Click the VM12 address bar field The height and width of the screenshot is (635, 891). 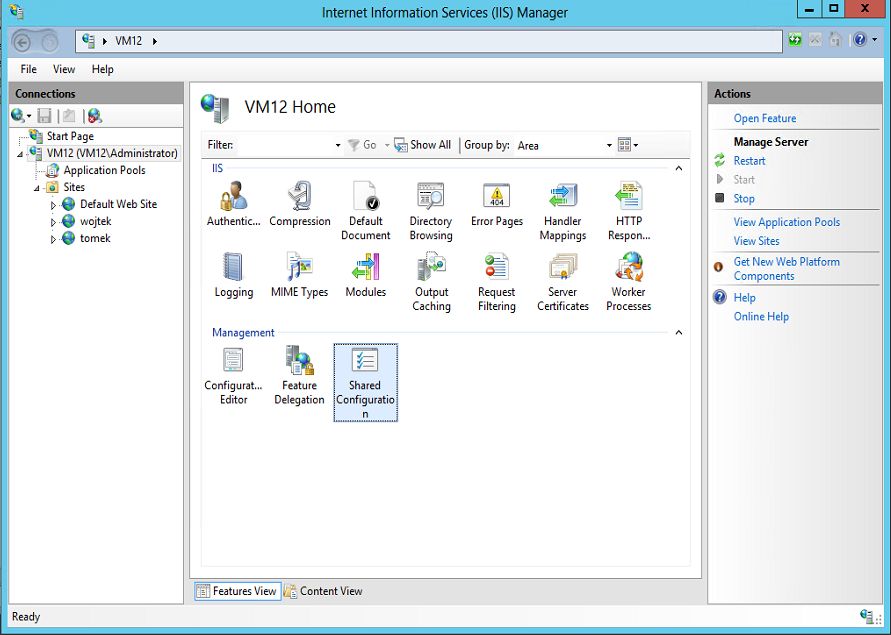click(429, 41)
